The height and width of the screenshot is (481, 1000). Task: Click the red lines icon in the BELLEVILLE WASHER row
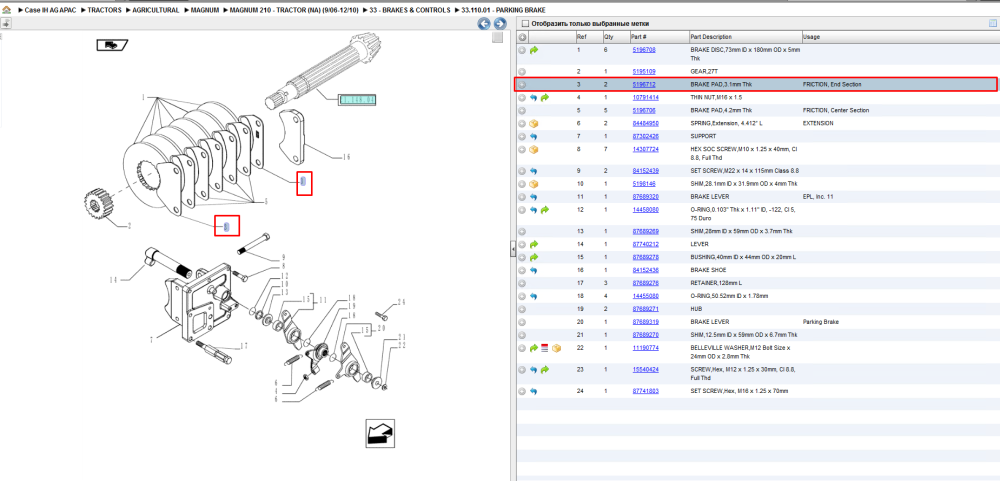(x=545, y=348)
